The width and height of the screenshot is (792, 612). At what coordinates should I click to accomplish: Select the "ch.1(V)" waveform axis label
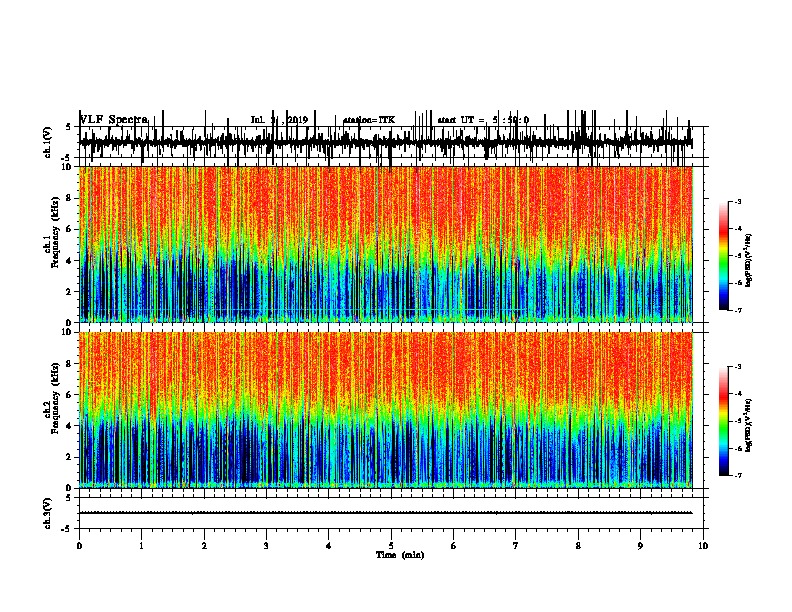point(48,142)
